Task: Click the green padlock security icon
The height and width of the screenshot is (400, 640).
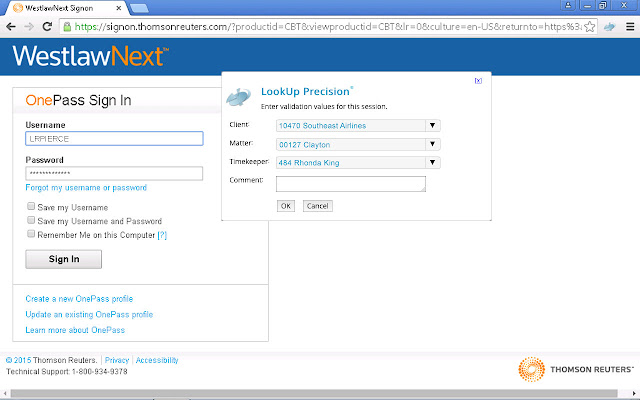Action: (x=67, y=27)
